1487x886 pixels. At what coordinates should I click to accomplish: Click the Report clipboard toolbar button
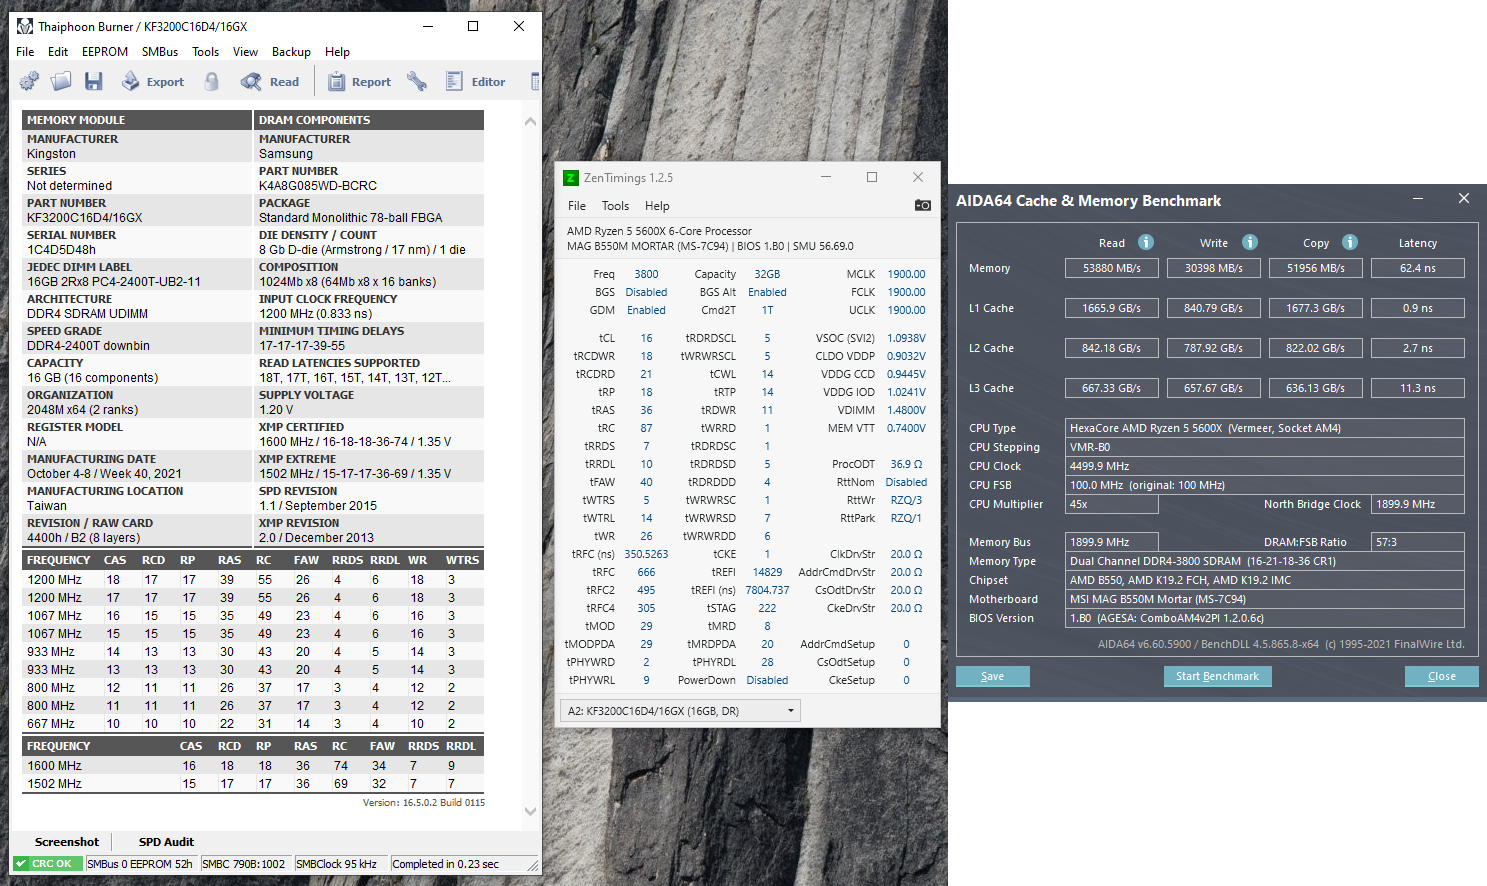(x=359, y=82)
